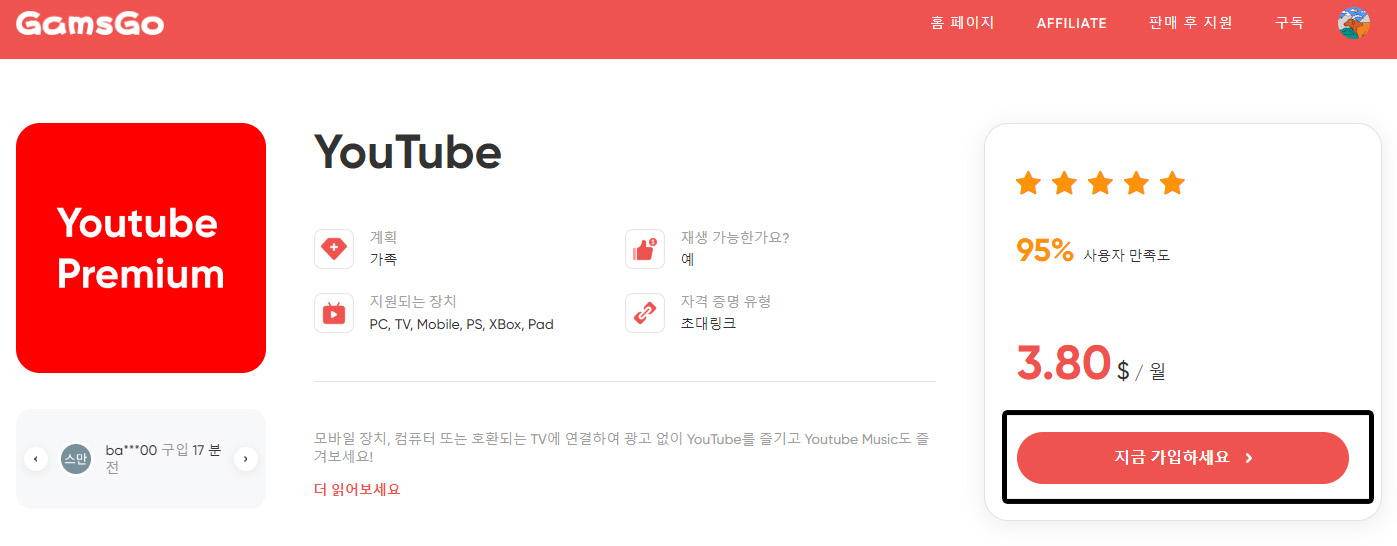Click the GamsGo logo
The image size is (1397, 546).
[x=90, y=23]
